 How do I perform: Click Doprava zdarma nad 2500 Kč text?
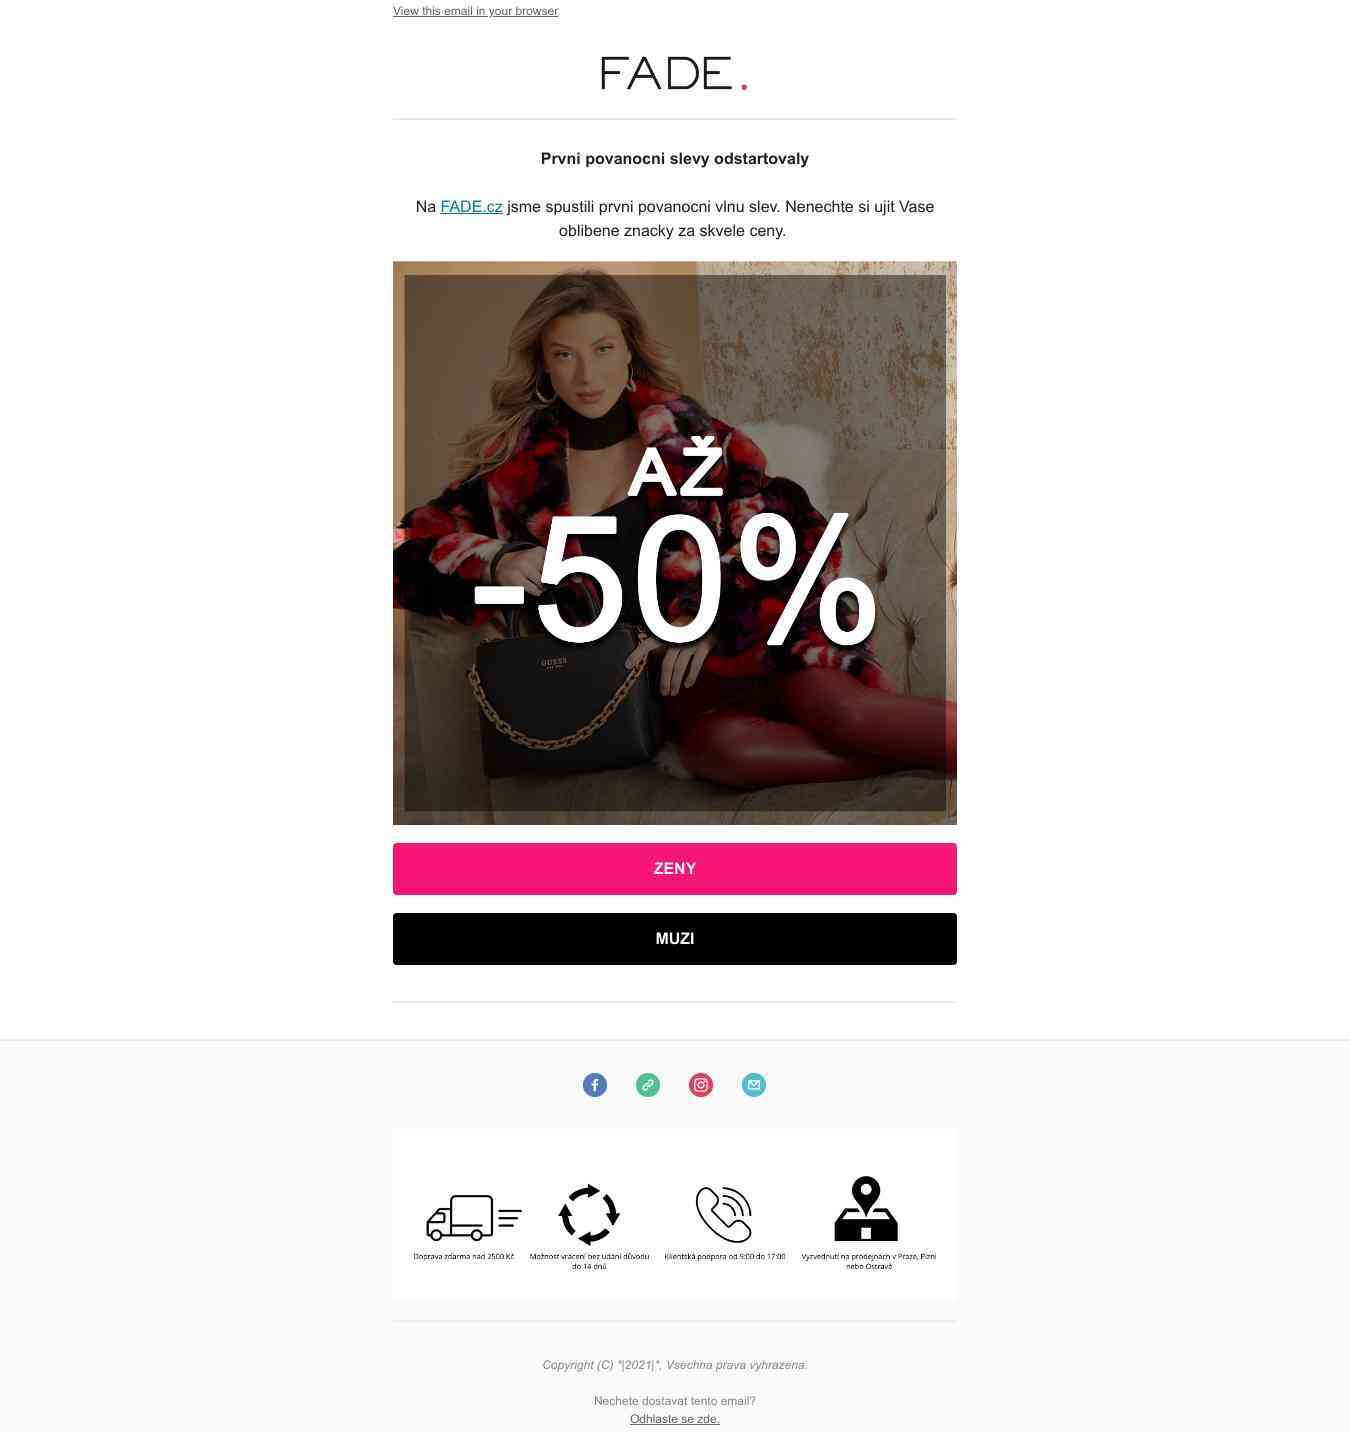464,1256
